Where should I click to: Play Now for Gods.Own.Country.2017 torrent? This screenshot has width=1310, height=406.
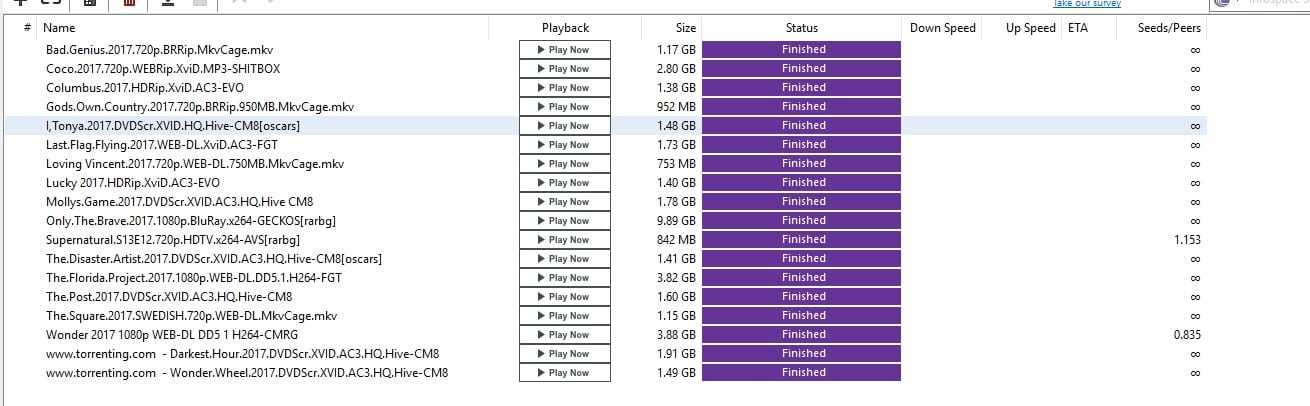[x=565, y=106]
